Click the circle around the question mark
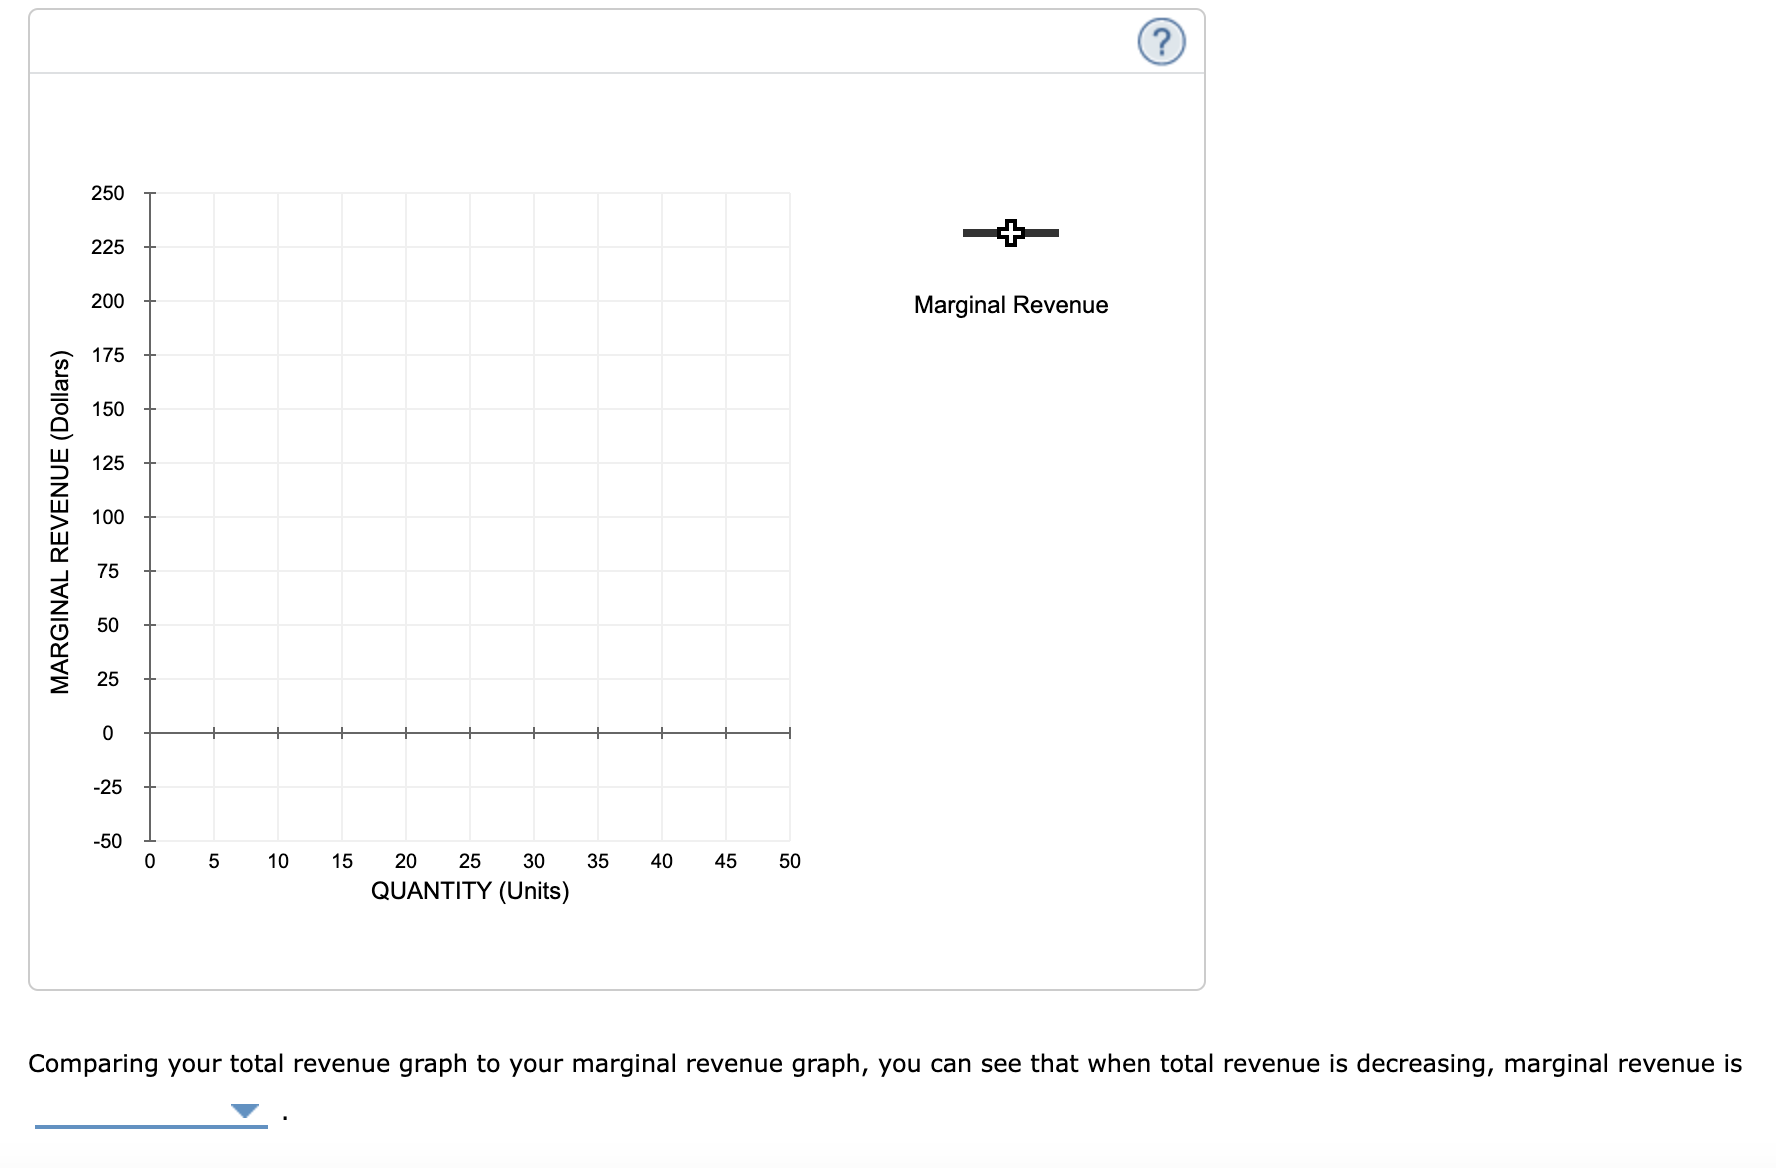Screen dimensions: 1776x1168 pyautogui.click(x=1160, y=42)
